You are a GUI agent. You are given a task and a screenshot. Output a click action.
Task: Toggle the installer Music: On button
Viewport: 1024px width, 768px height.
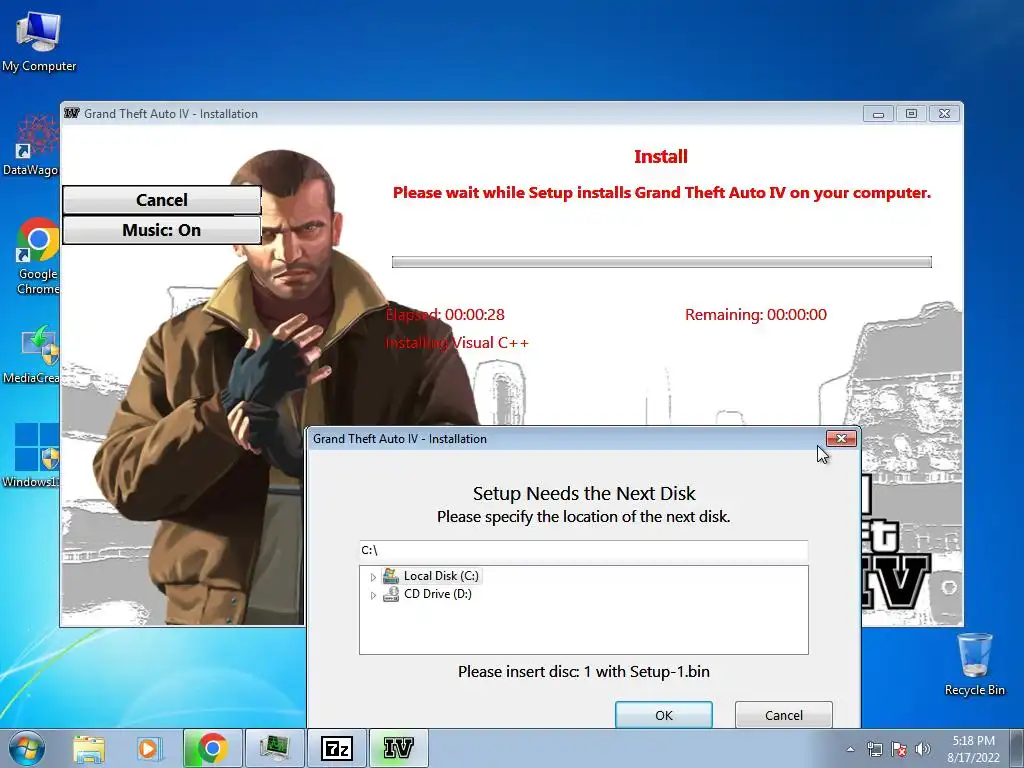(x=162, y=230)
